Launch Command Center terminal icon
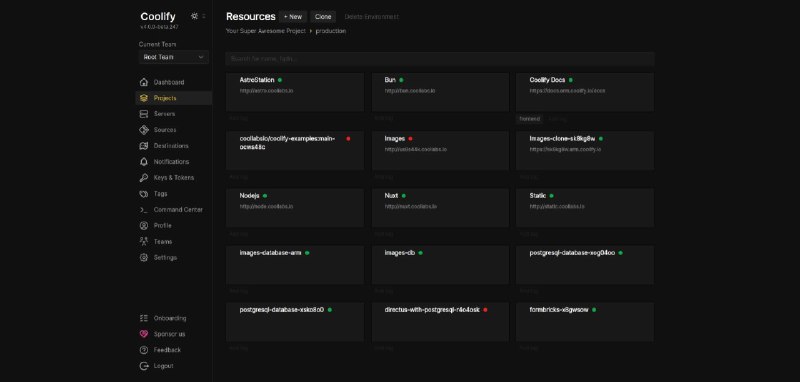 point(144,210)
